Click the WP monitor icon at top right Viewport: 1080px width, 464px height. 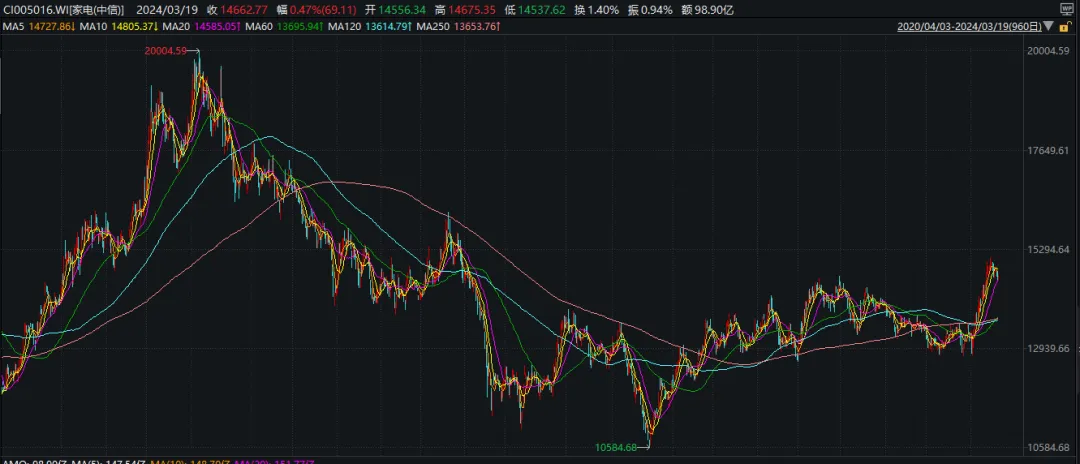[1068, 10]
